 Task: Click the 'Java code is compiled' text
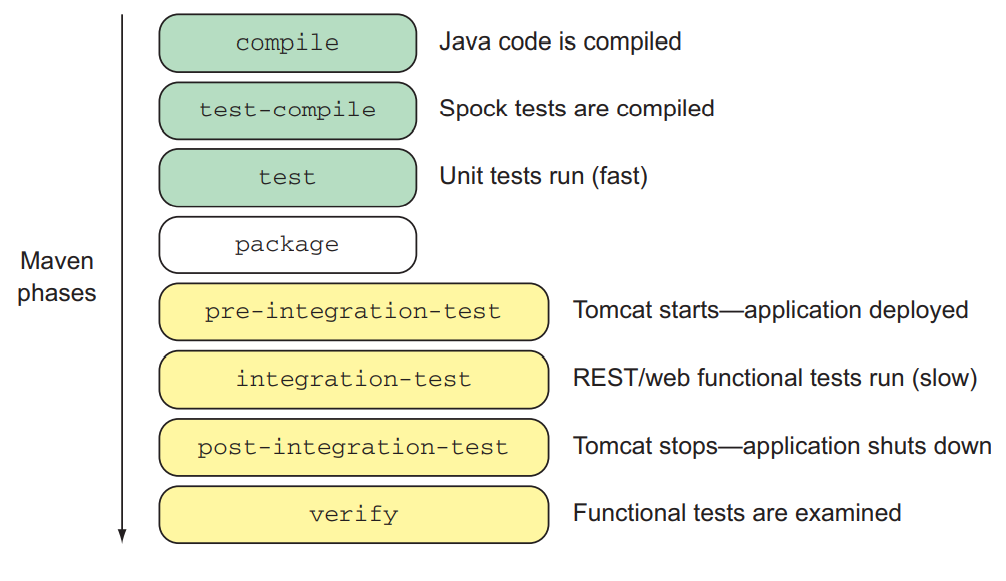(560, 42)
